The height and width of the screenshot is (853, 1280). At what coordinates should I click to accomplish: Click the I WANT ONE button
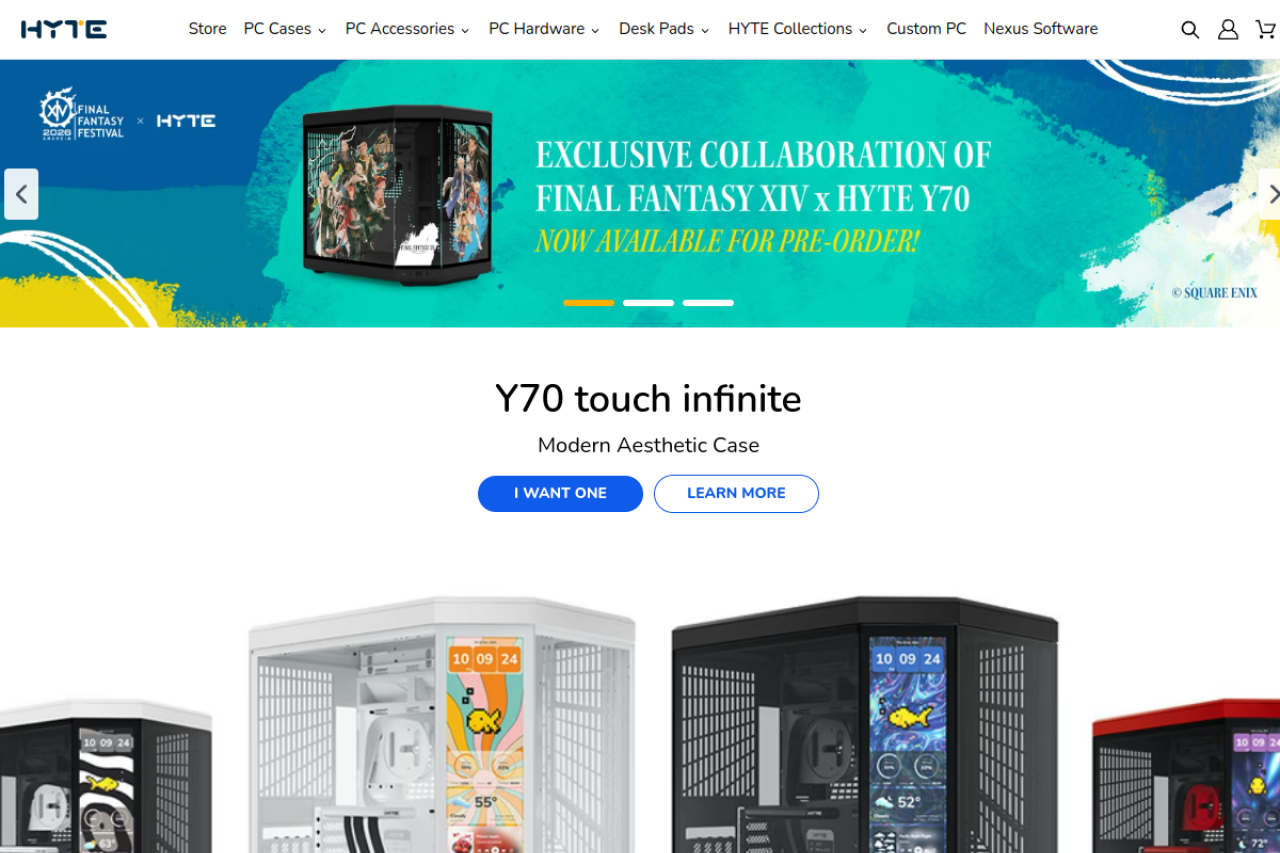(560, 493)
